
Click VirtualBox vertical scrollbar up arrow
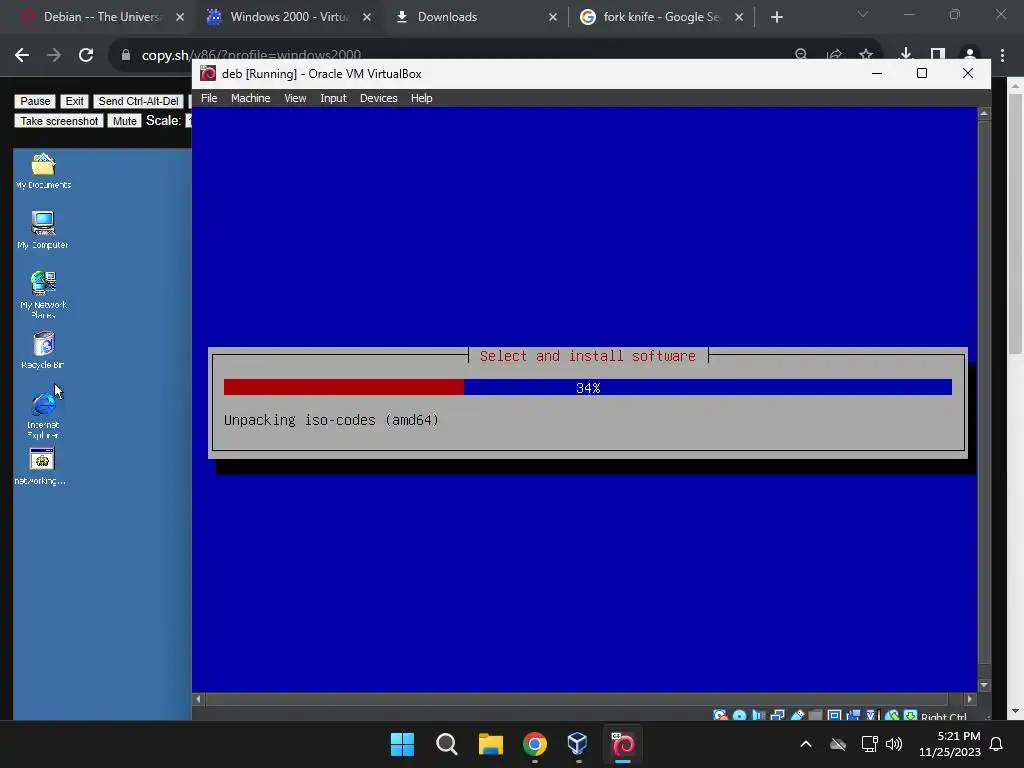[984, 114]
